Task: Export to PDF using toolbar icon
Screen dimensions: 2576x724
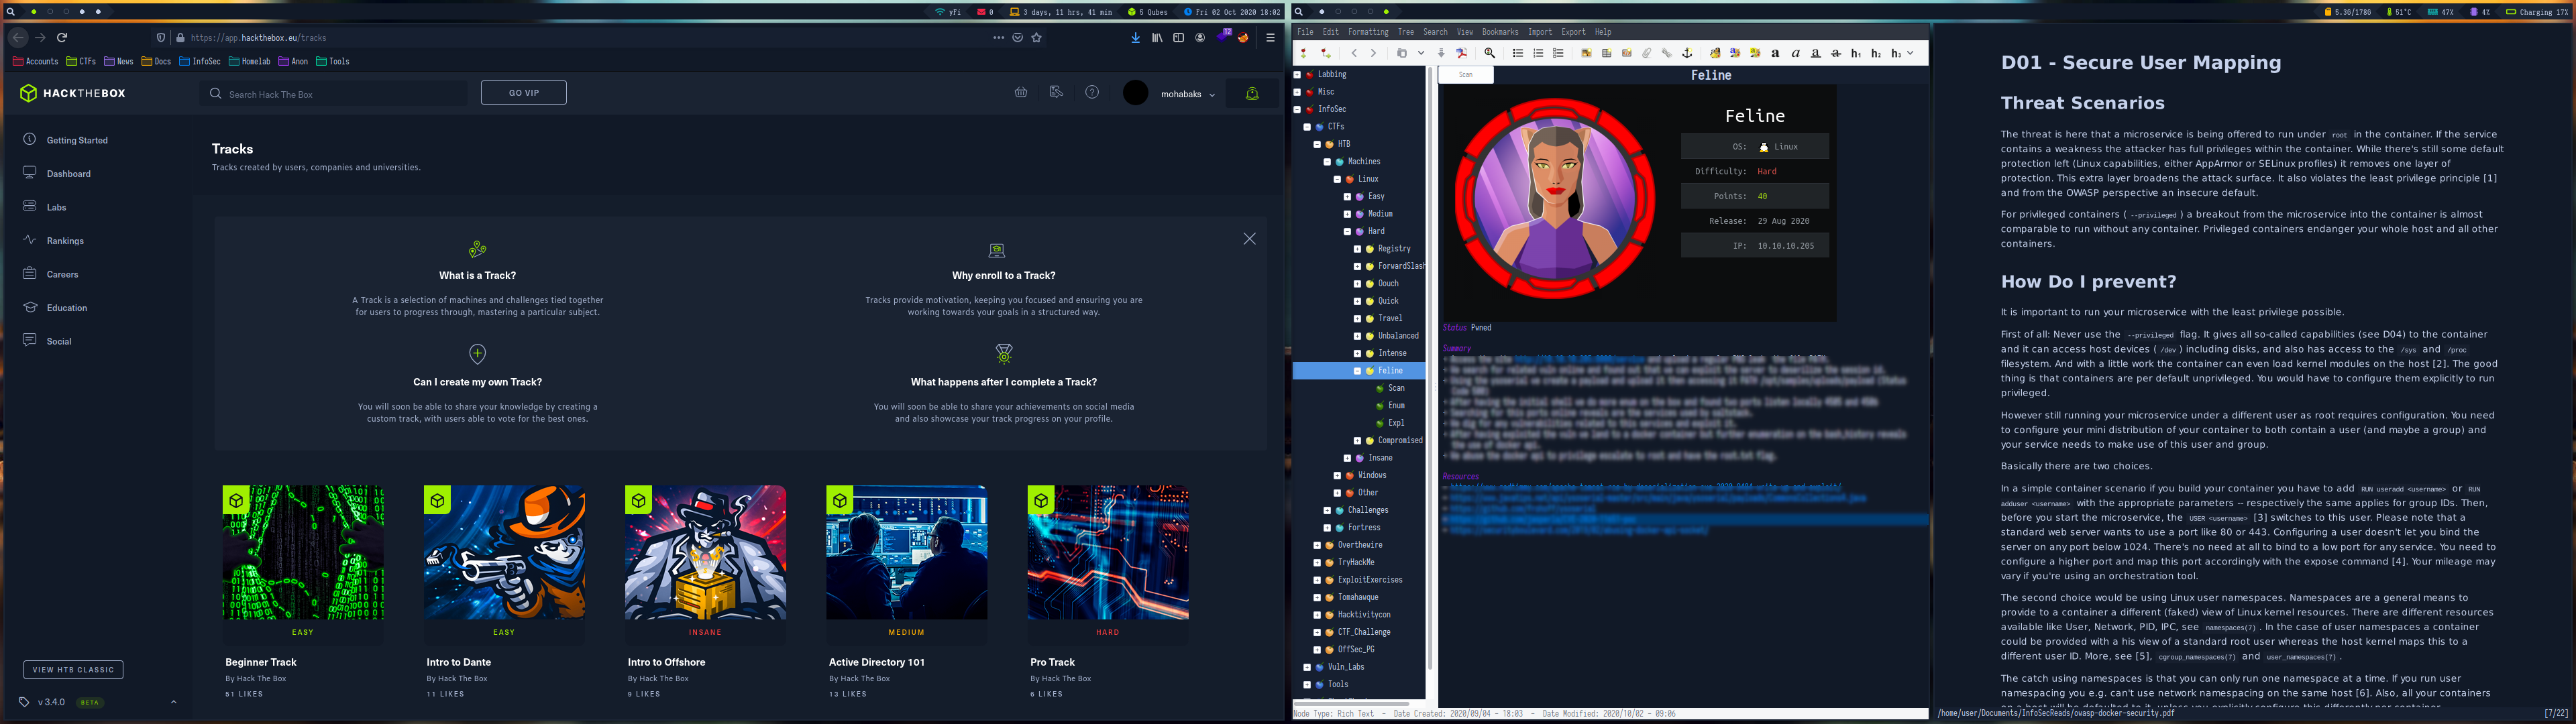Action: coord(1462,53)
